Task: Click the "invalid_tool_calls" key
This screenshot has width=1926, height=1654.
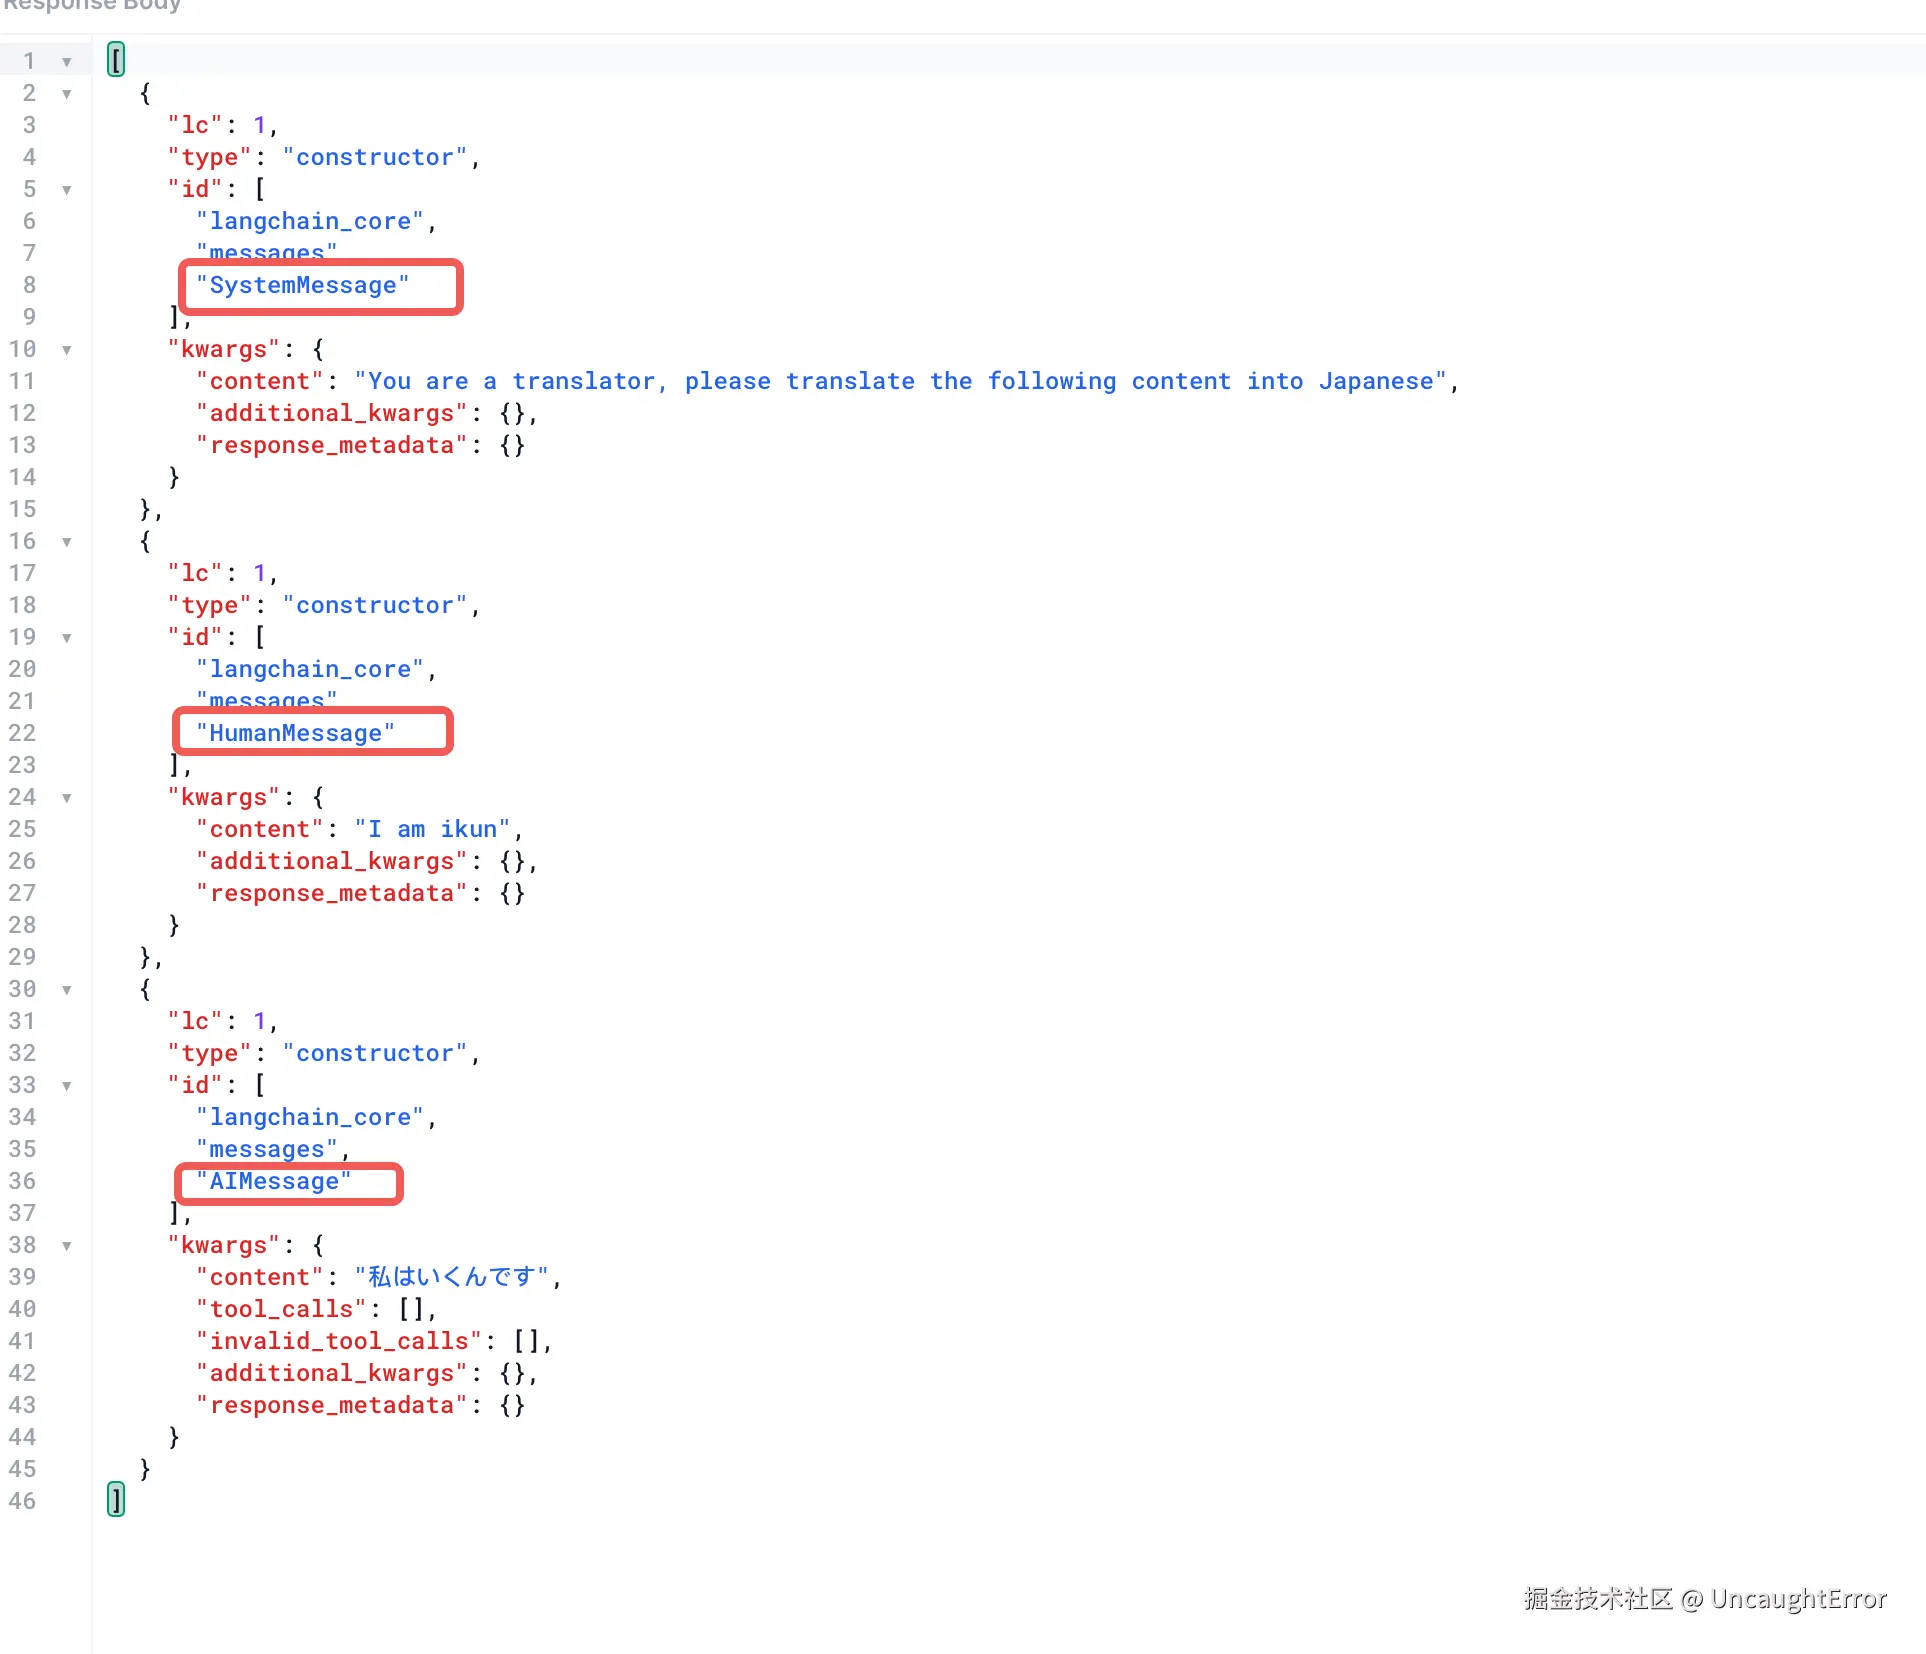Action: pyautogui.click(x=338, y=1342)
